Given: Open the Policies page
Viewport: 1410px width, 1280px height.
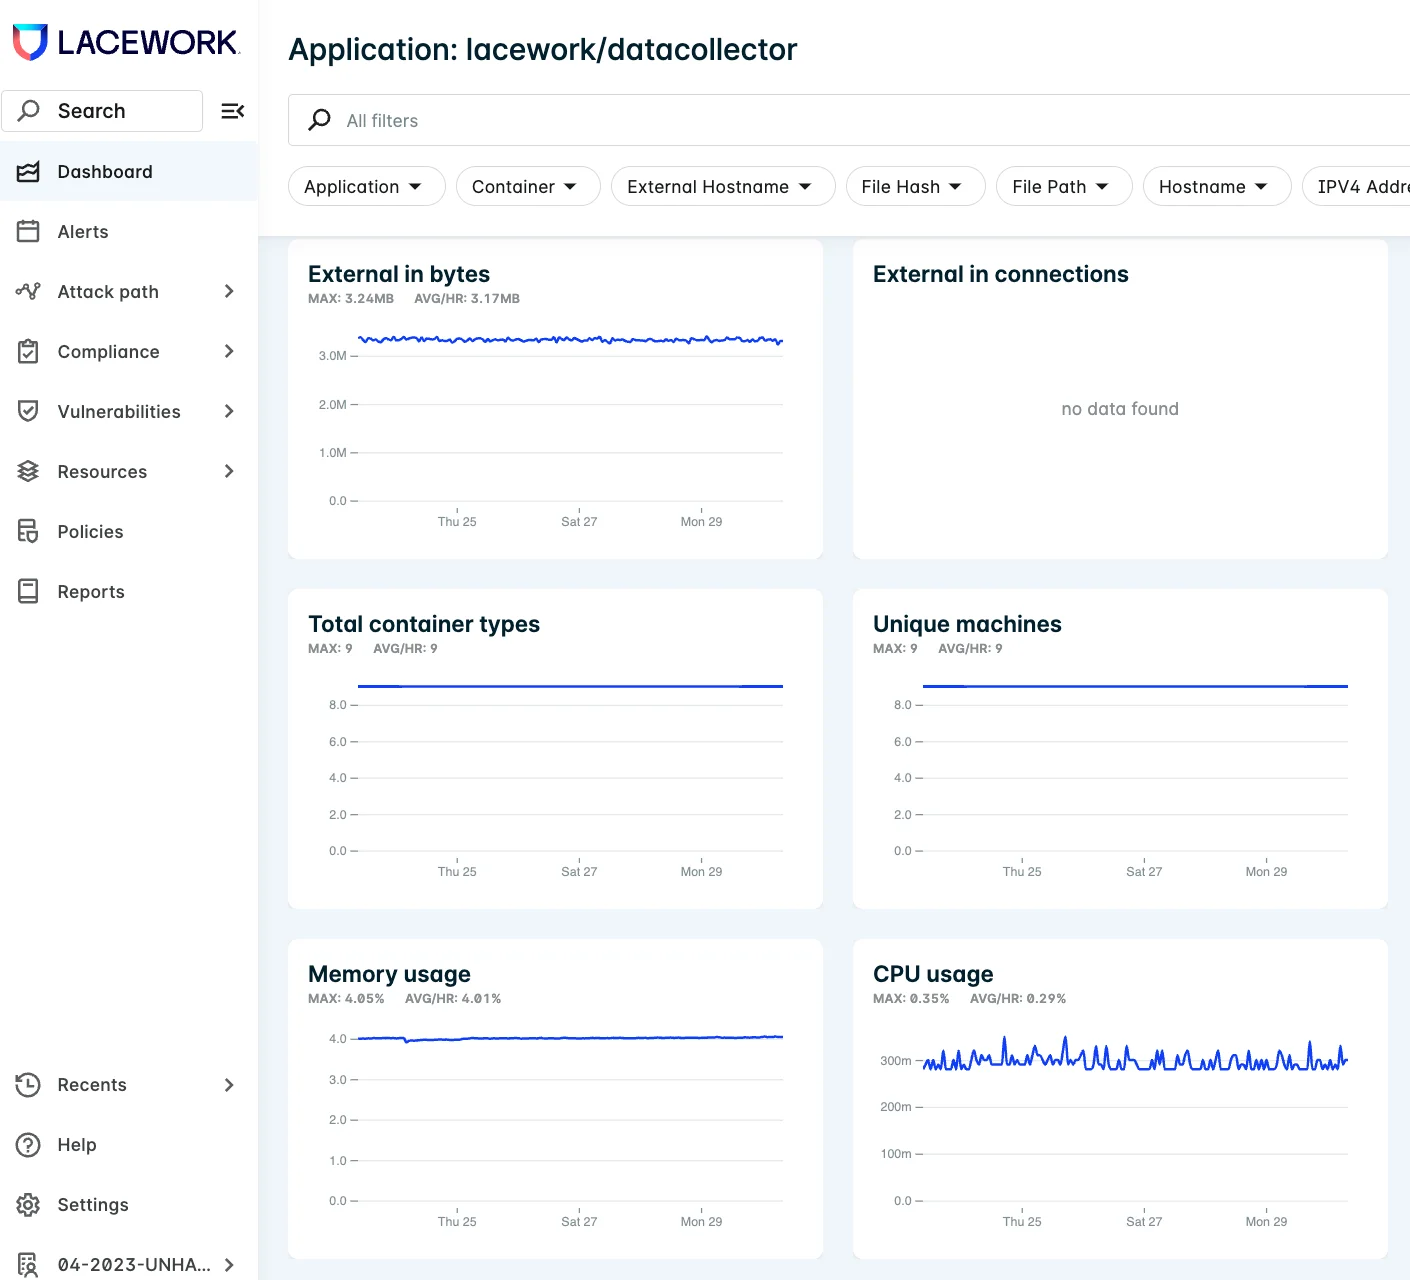Looking at the screenshot, I should [x=129, y=531].
